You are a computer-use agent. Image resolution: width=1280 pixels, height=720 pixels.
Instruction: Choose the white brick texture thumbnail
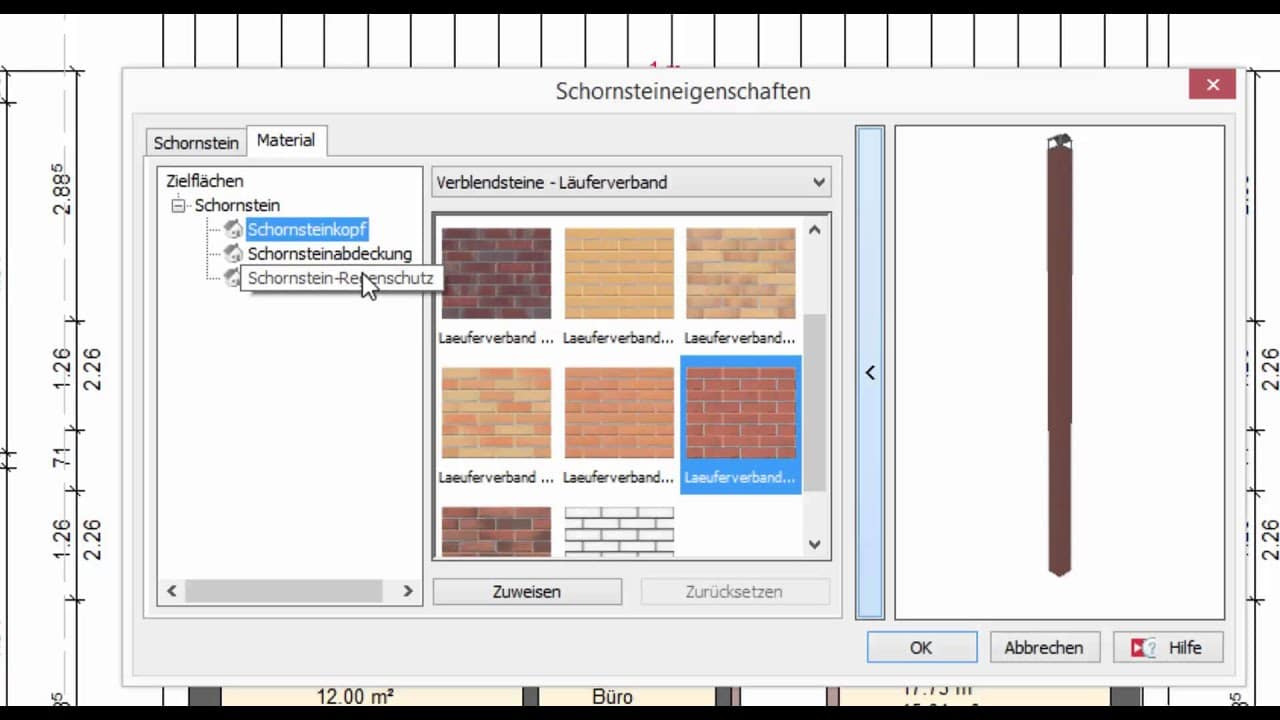coord(618,530)
